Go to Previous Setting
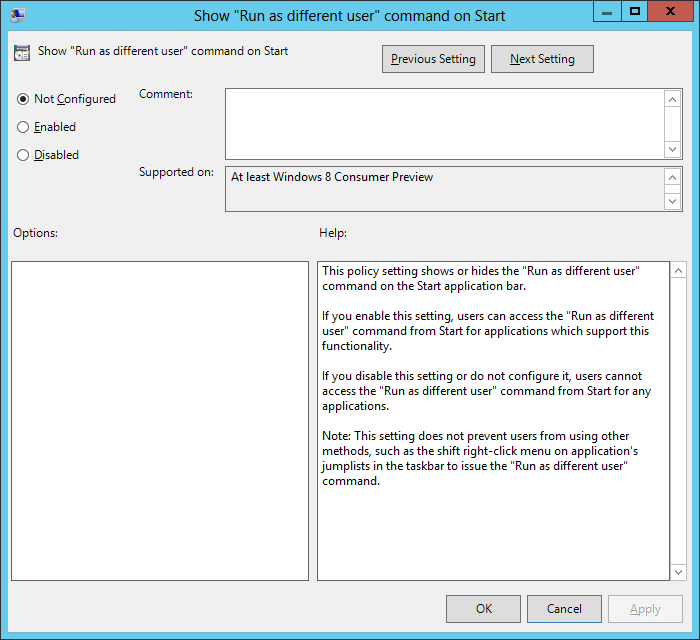The height and width of the screenshot is (640, 700). tap(434, 59)
